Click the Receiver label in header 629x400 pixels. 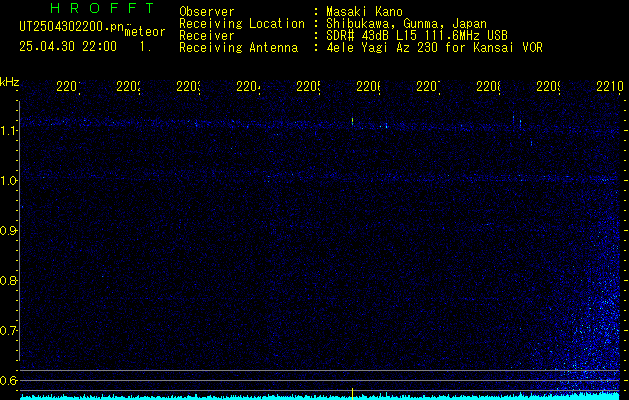(x=207, y=36)
